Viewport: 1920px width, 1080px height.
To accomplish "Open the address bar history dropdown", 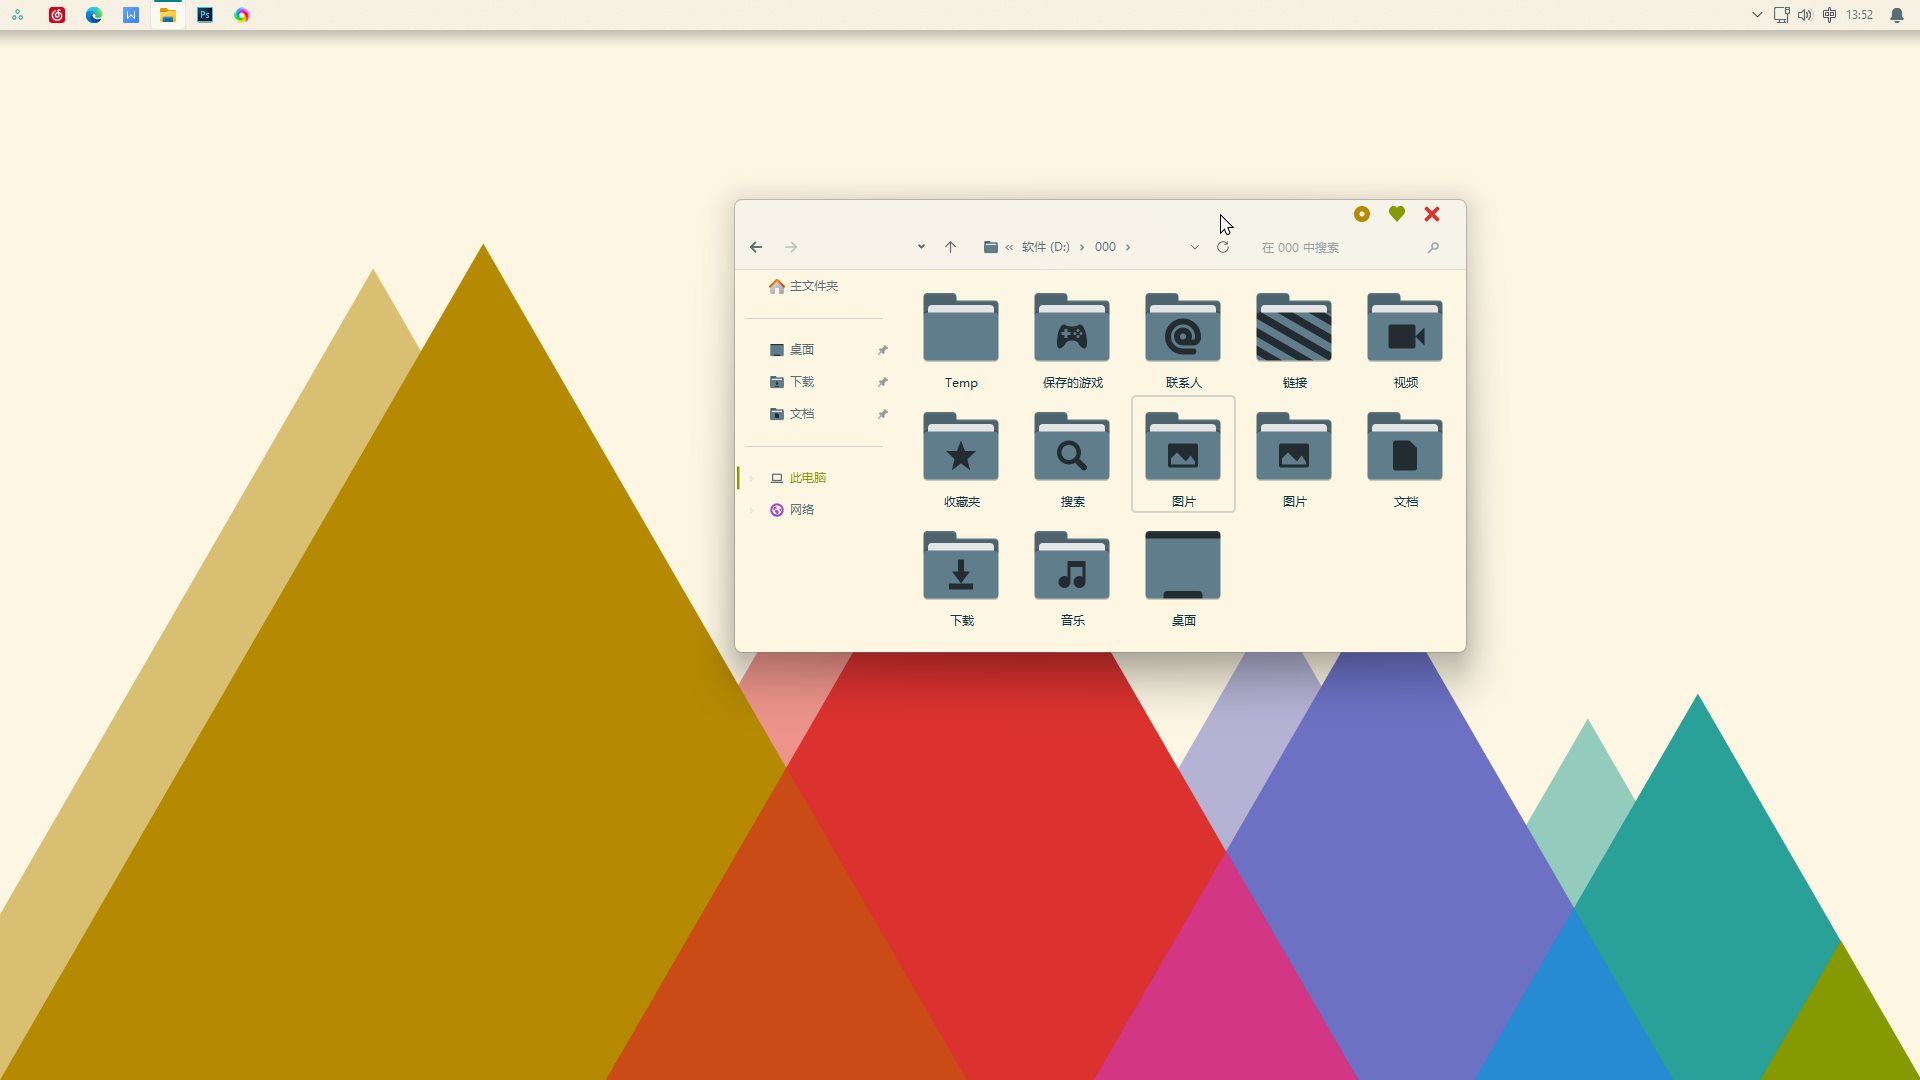I will tap(1194, 247).
